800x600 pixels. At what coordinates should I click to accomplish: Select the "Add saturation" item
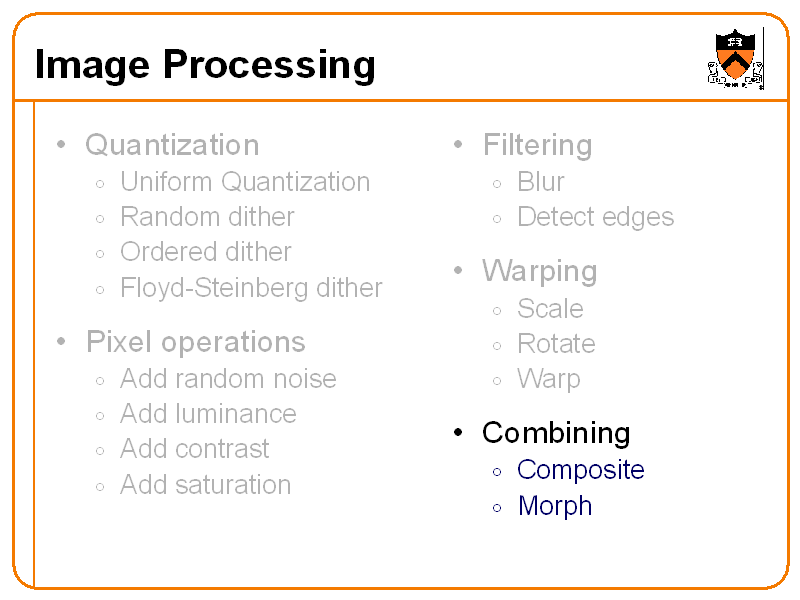[x=206, y=485]
